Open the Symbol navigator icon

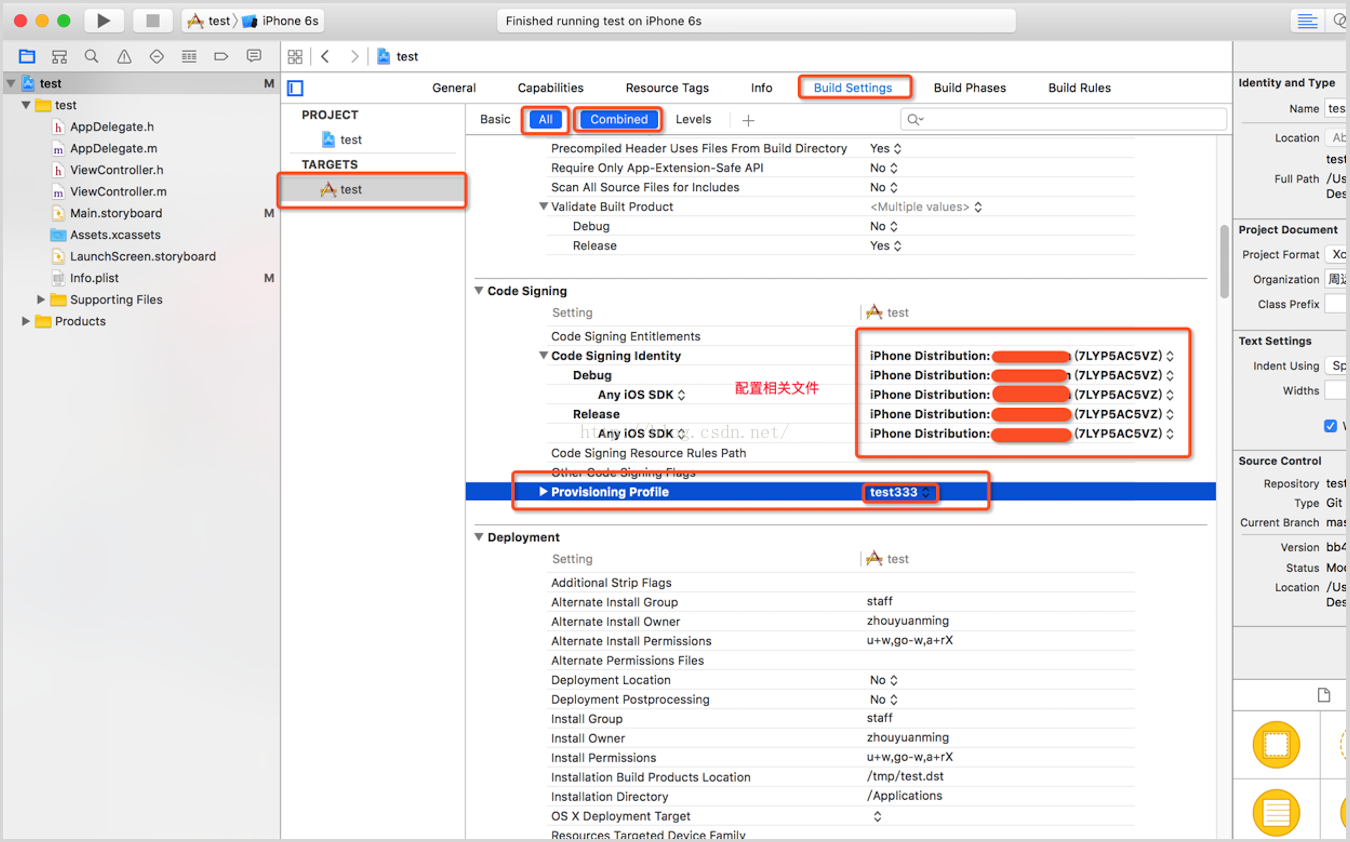point(59,56)
